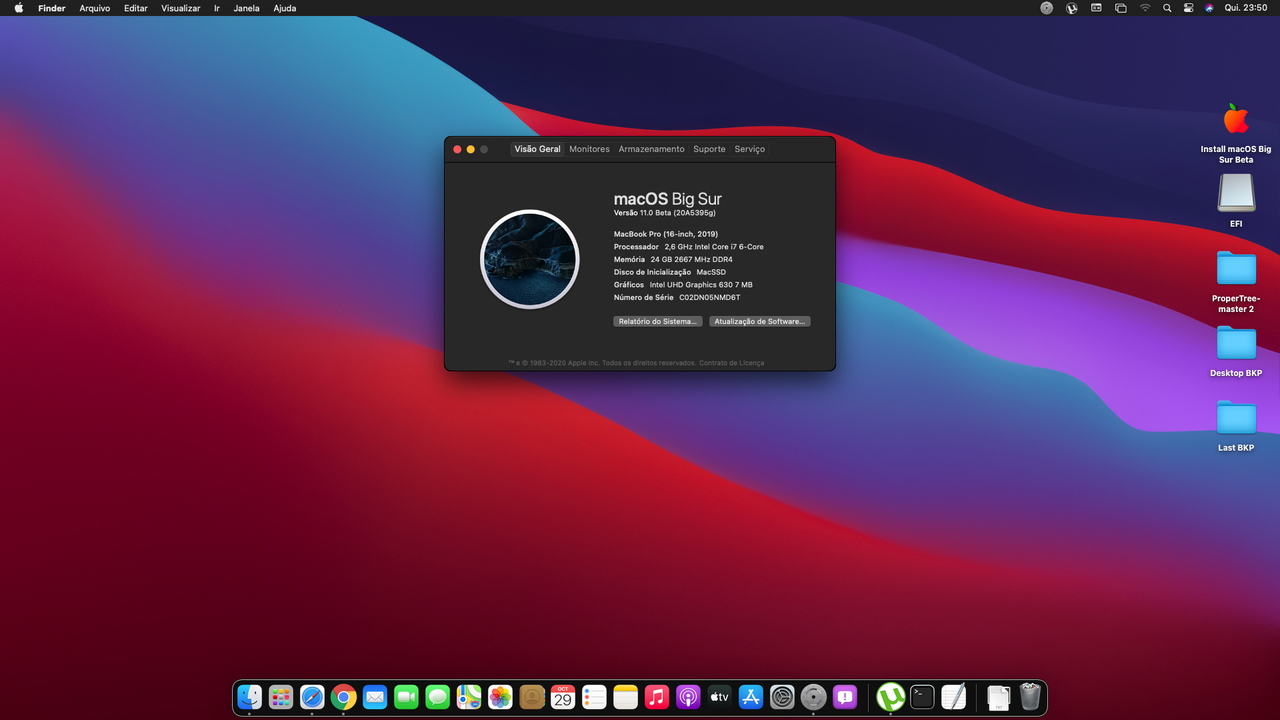Launch Music from the Dock
This screenshot has height=720, width=1280.
point(657,697)
